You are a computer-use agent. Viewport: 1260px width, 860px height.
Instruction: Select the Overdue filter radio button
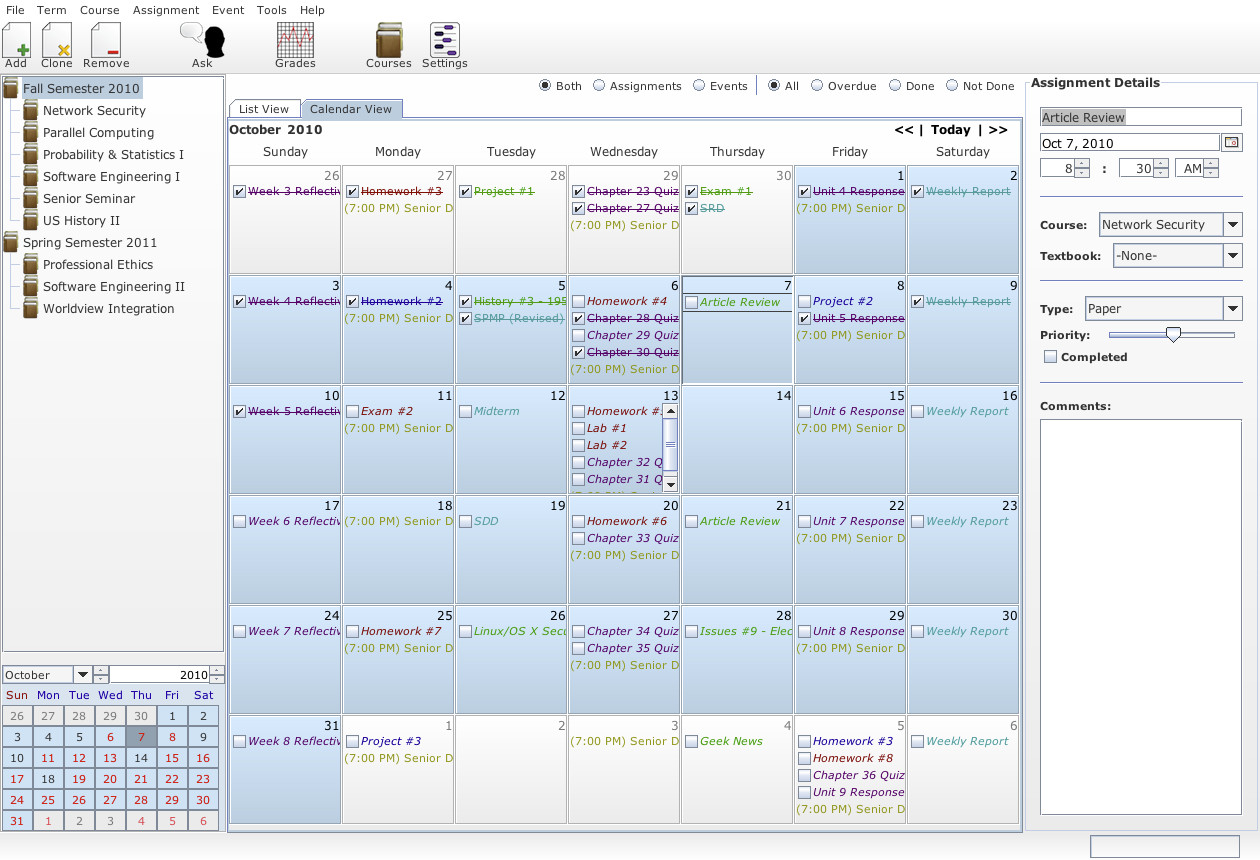click(817, 86)
